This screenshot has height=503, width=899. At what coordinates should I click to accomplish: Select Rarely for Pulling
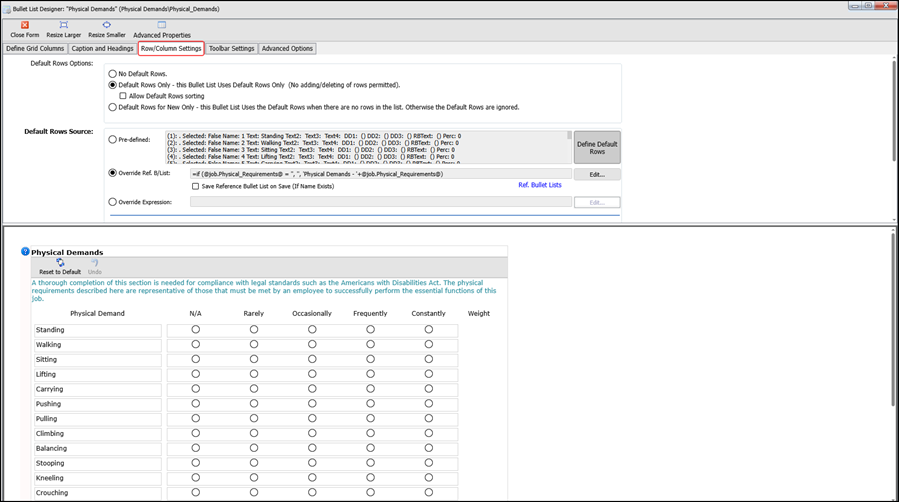pos(254,419)
